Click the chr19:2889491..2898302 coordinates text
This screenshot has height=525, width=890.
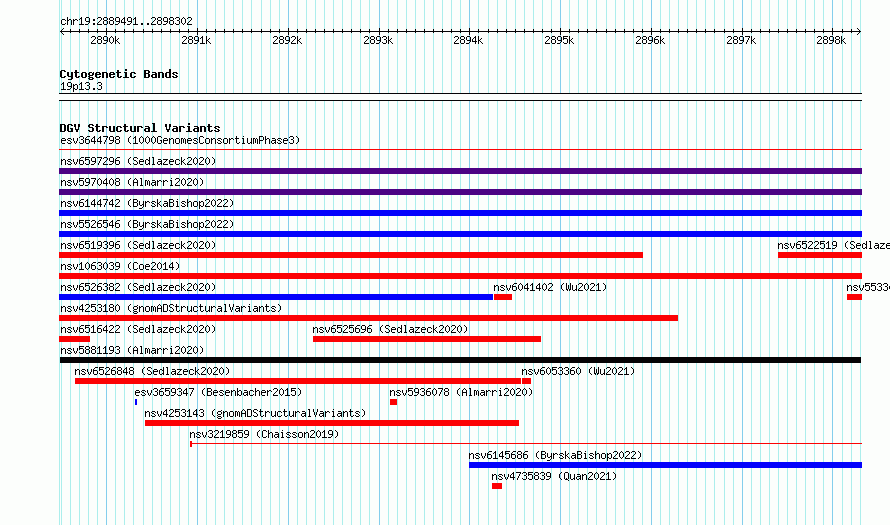coord(127,21)
